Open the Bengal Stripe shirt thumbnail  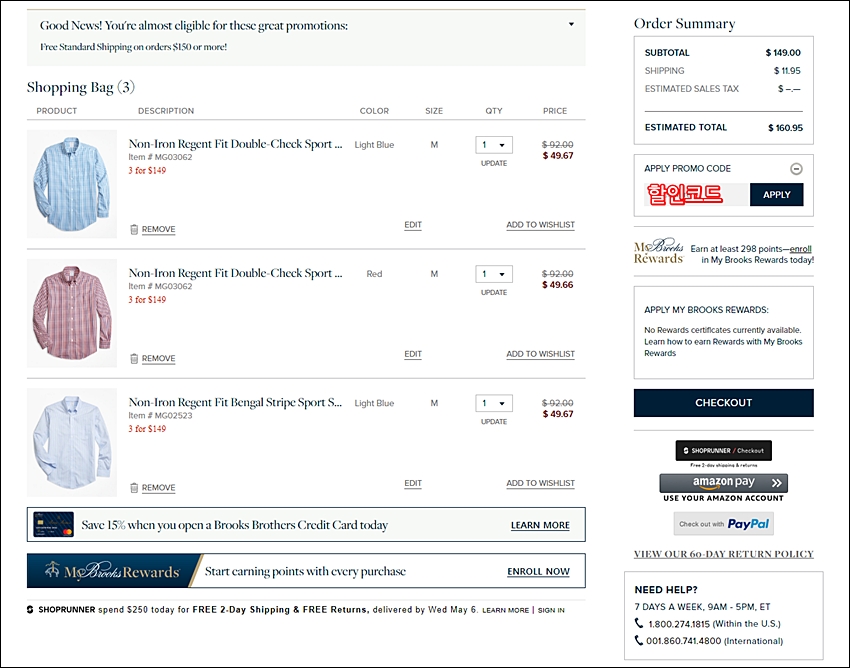click(x=72, y=442)
